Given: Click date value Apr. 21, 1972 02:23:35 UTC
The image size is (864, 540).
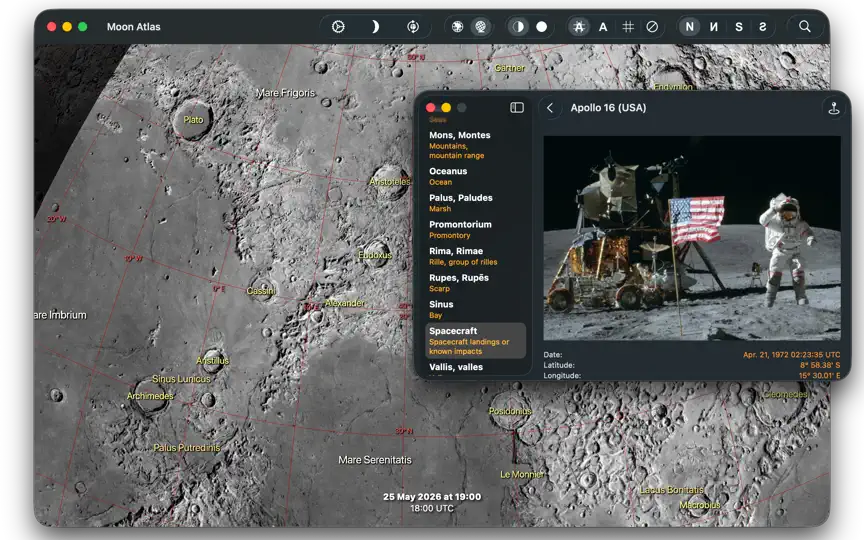Looking at the screenshot, I should pyautogui.click(x=791, y=355).
